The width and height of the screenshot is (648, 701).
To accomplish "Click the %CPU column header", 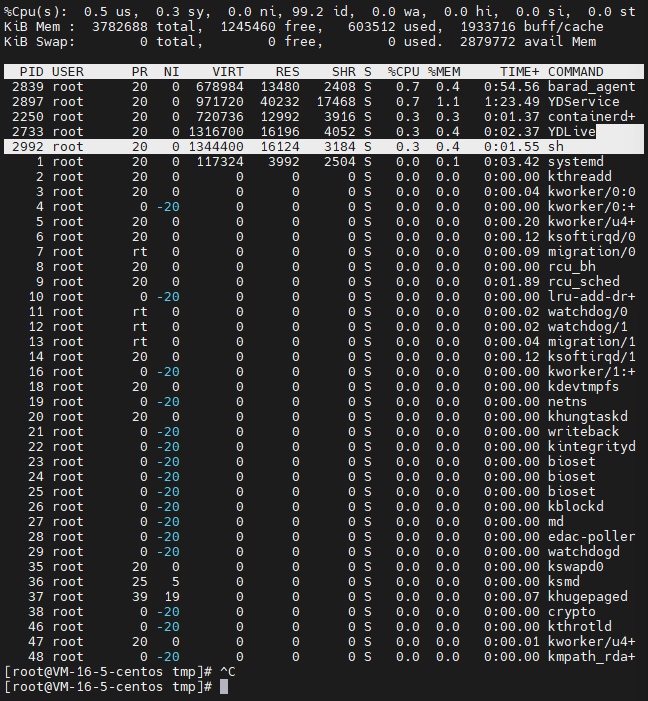I will (403, 72).
